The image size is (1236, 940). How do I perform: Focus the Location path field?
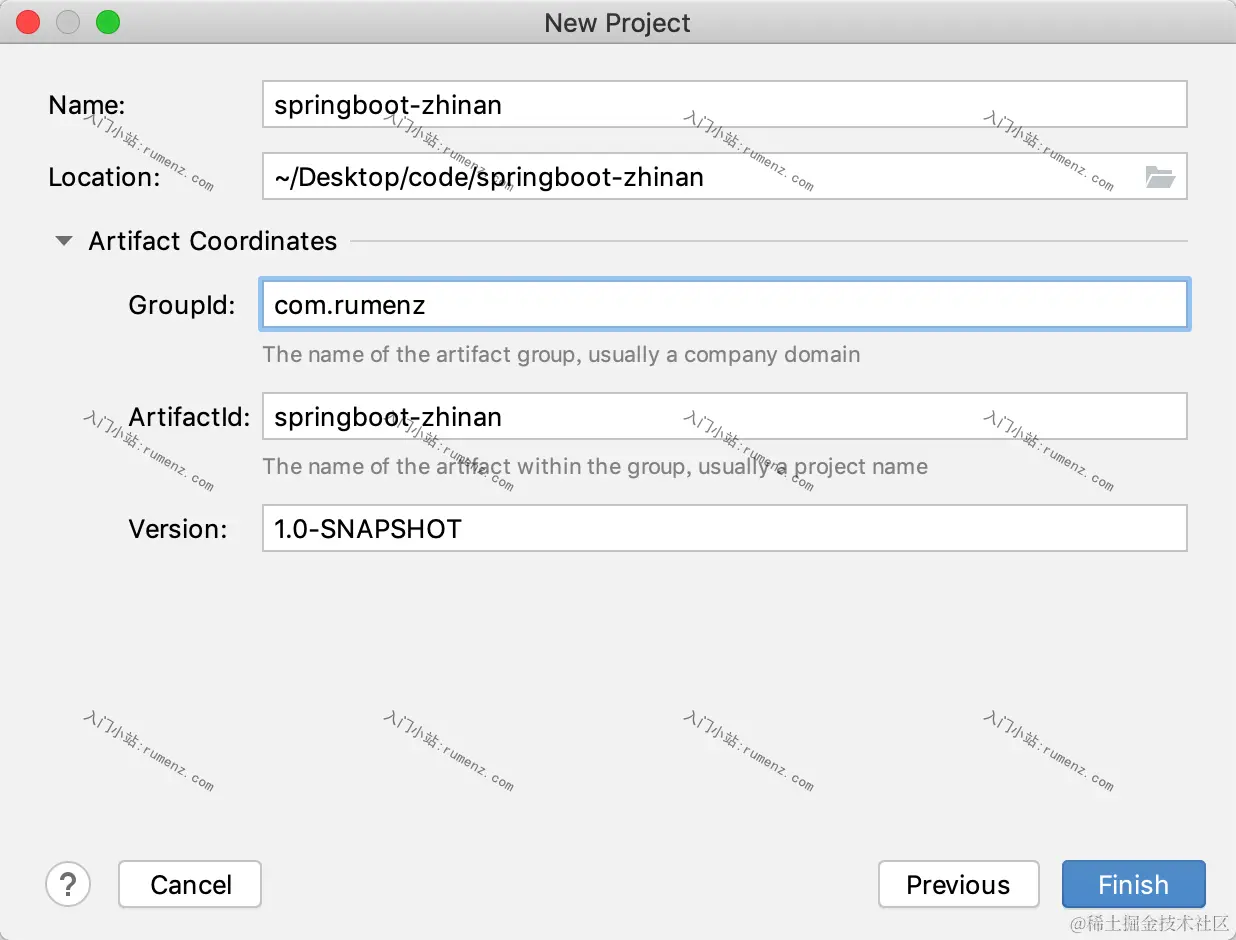[724, 177]
